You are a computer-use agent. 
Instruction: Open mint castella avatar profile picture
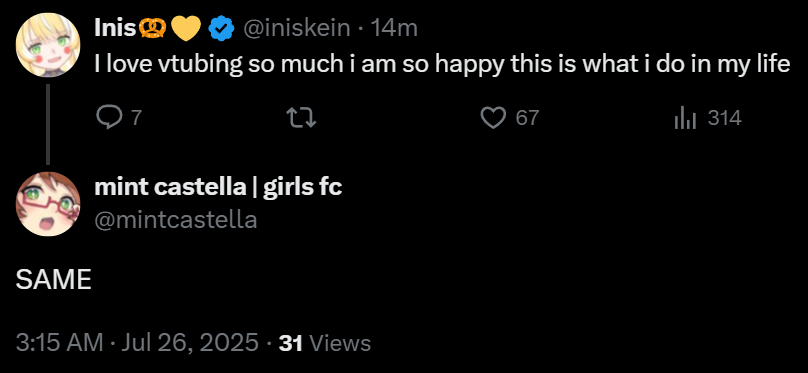pyautogui.click(x=48, y=204)
